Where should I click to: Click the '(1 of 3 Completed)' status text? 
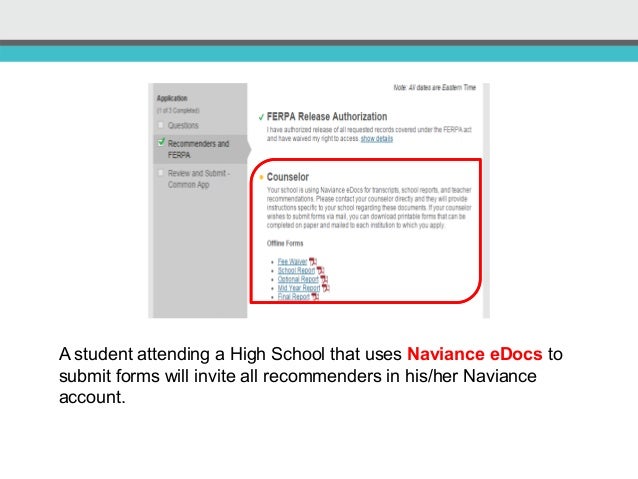178,111
